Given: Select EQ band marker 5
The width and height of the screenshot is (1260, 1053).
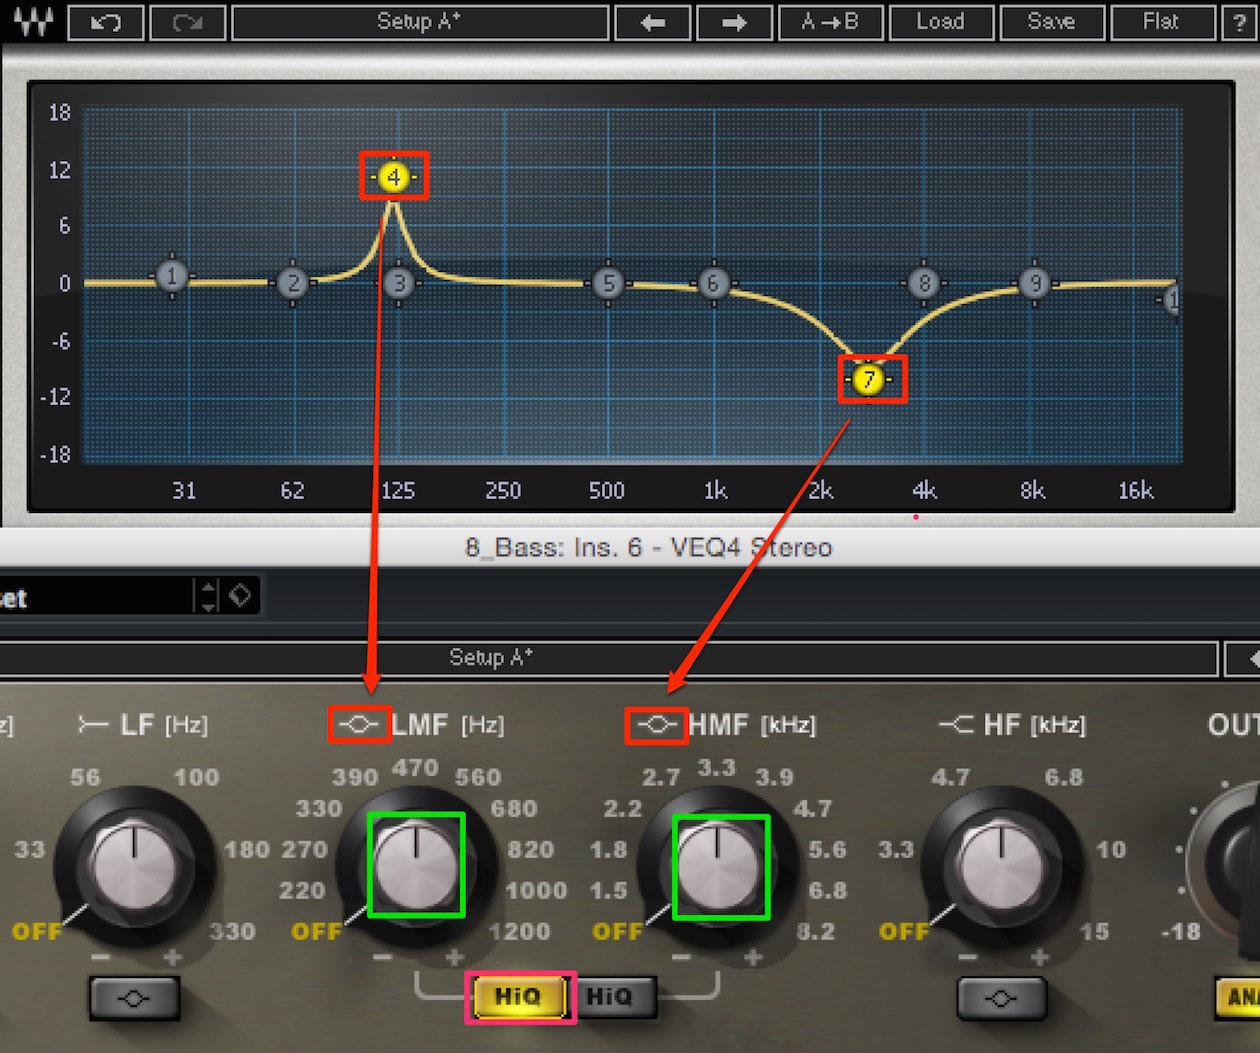Looking at the screenshot, I should tap(609, 283).
